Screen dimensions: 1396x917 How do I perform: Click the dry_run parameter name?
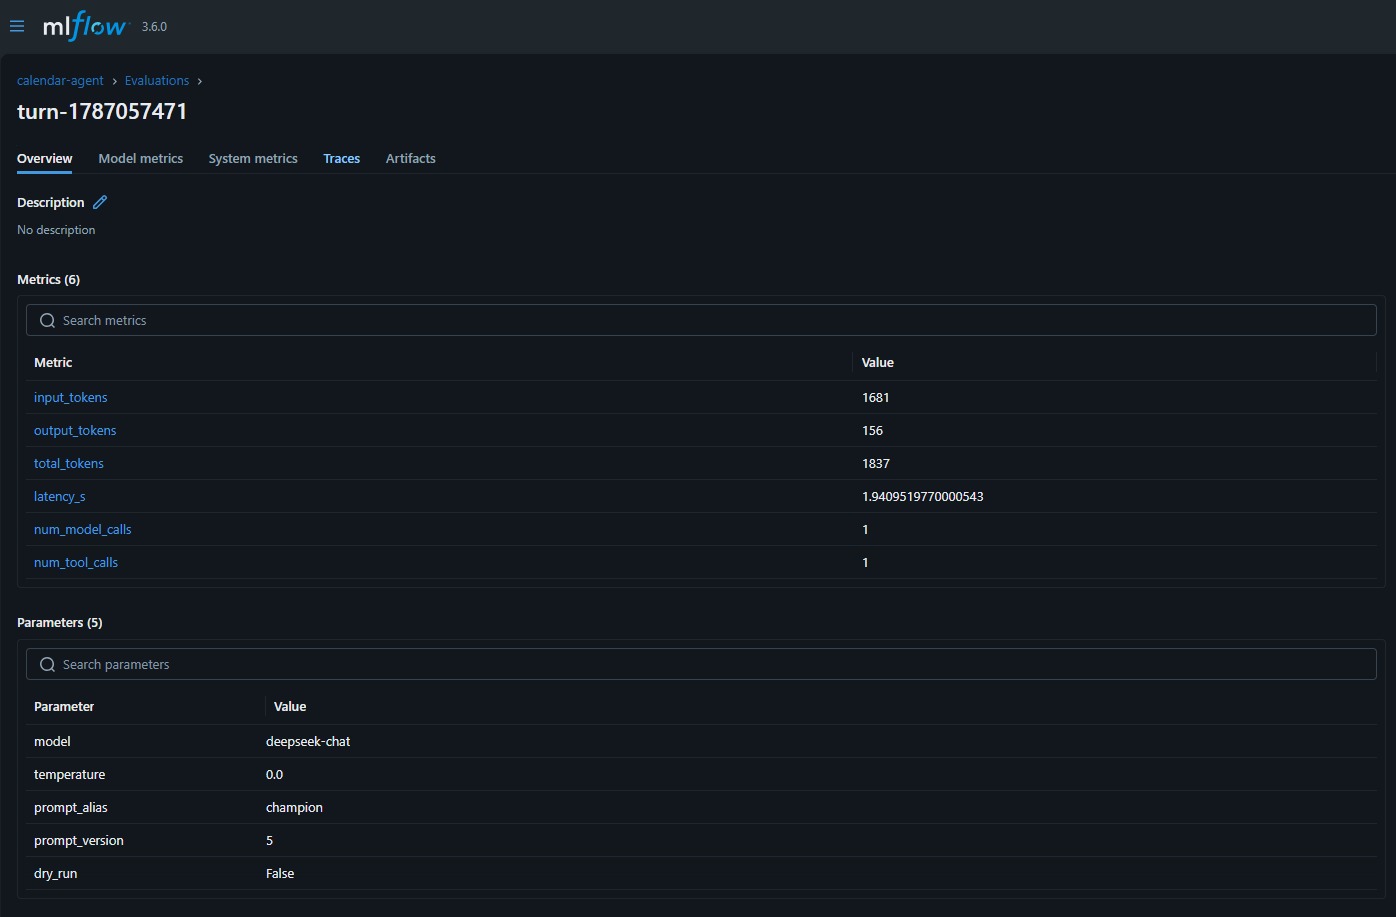[56, 873]
